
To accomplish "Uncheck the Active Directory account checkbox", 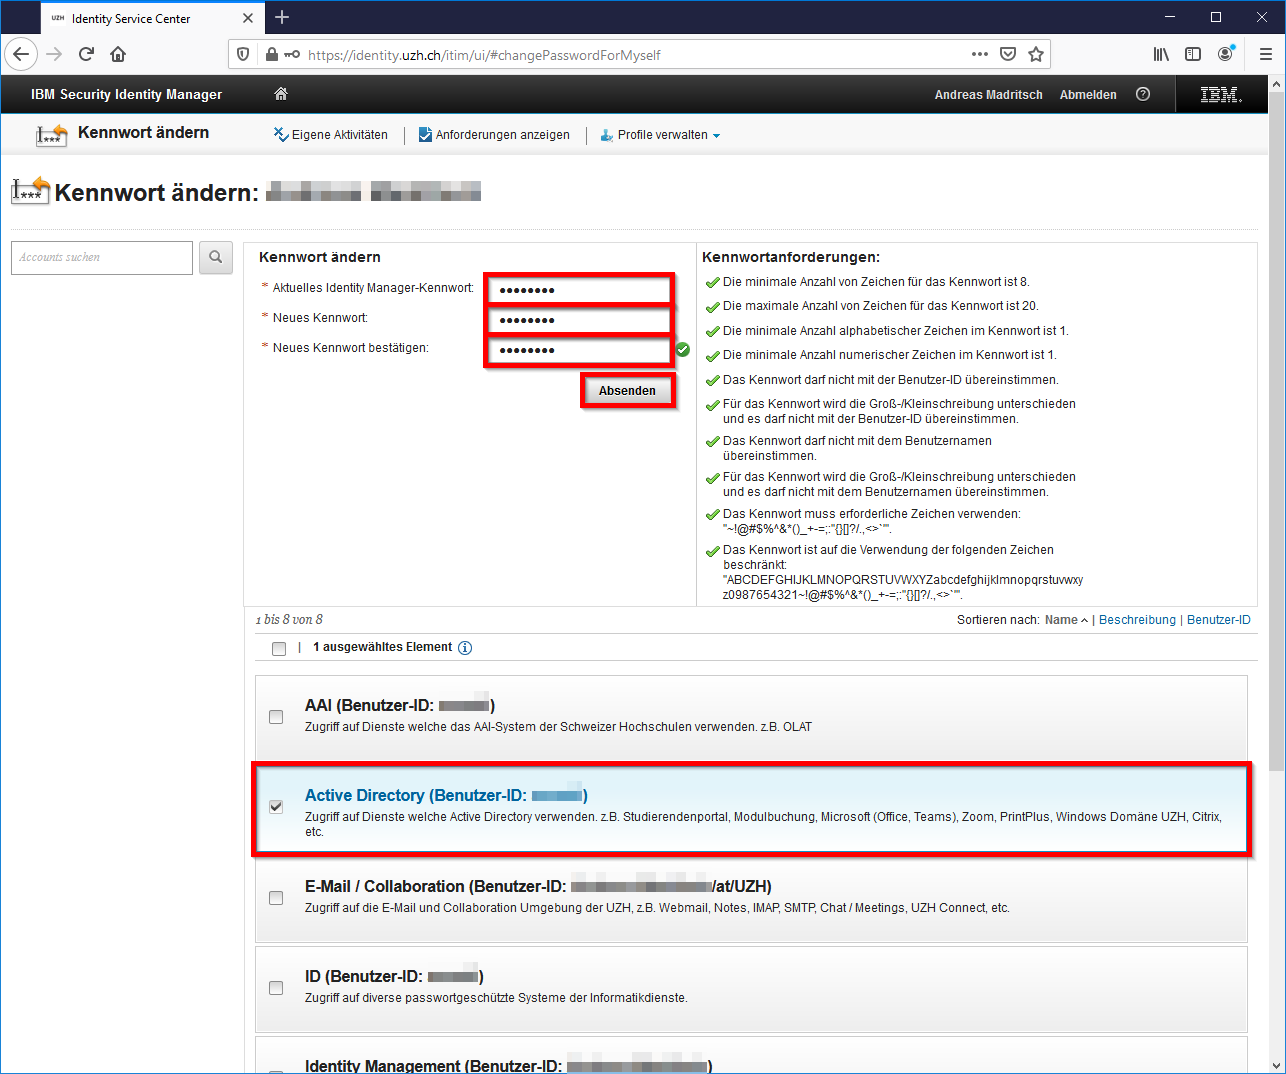I will [276, 807].
